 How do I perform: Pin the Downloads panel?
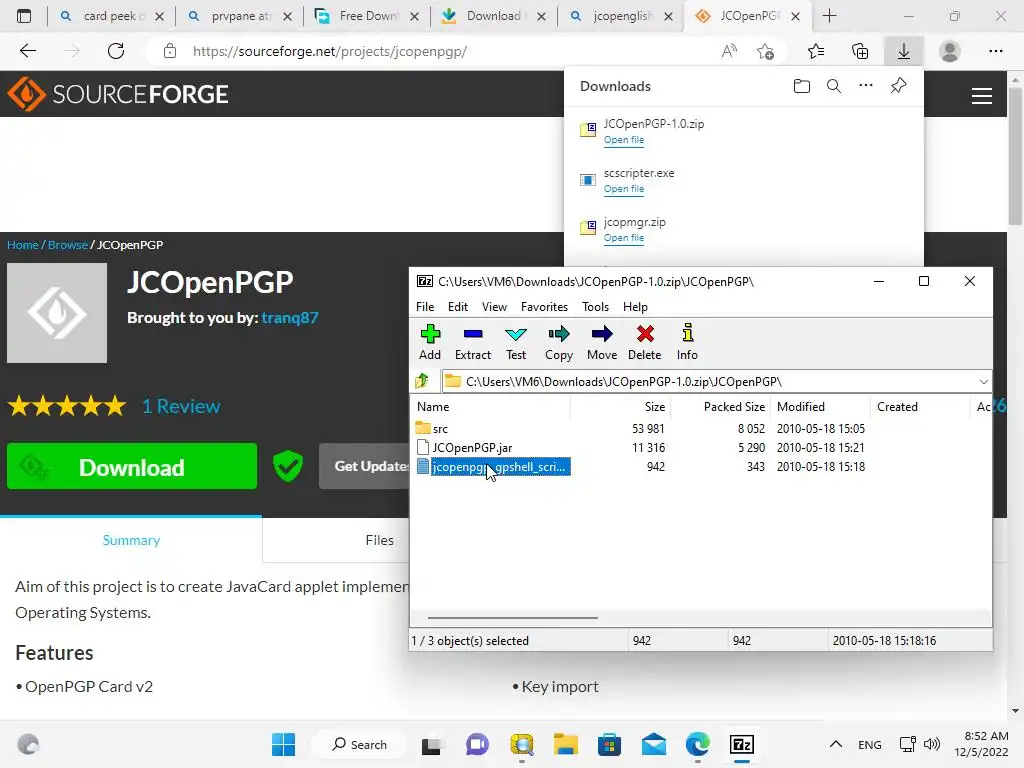click(899, 86)
